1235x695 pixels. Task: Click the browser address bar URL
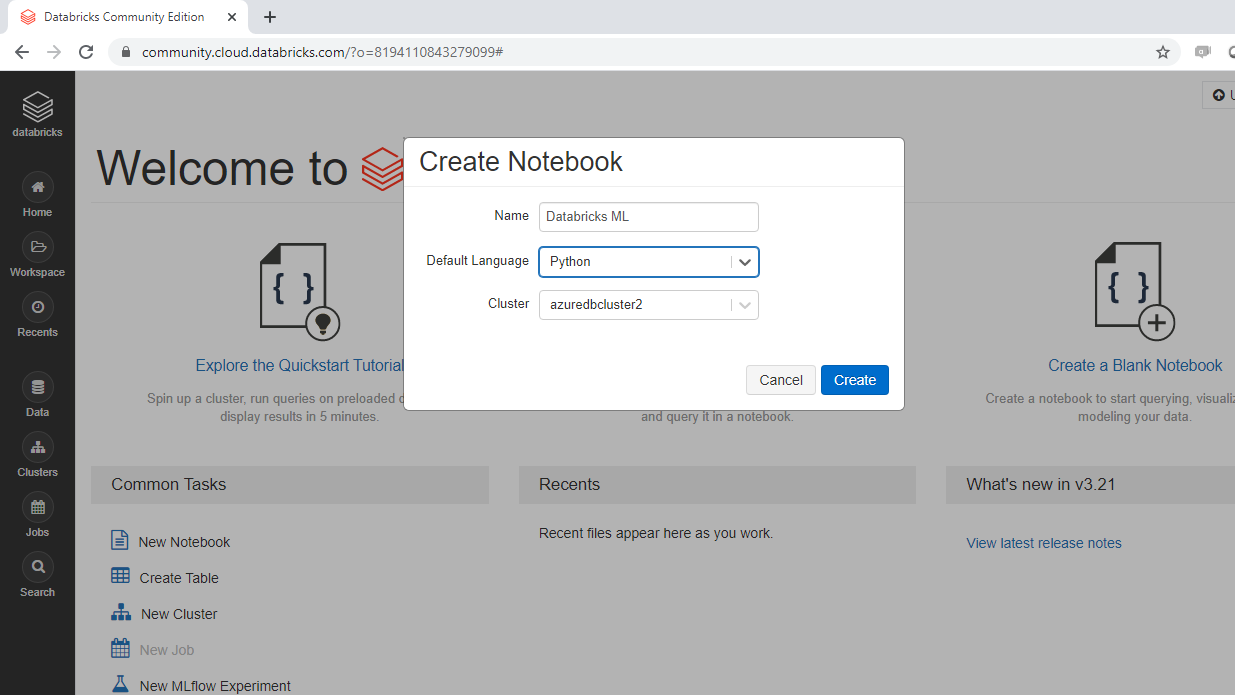322,52
